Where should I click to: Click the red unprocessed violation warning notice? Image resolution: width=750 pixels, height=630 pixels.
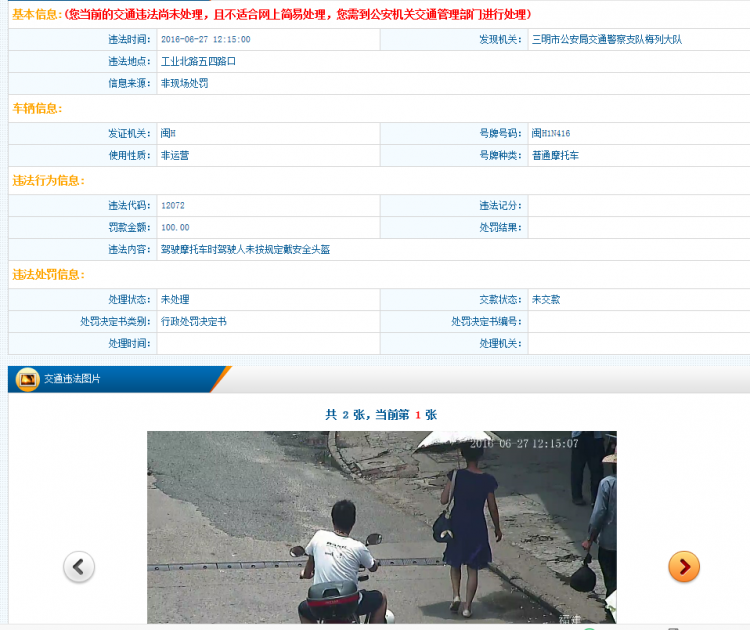pyautogui.click(x=298, y=15)
